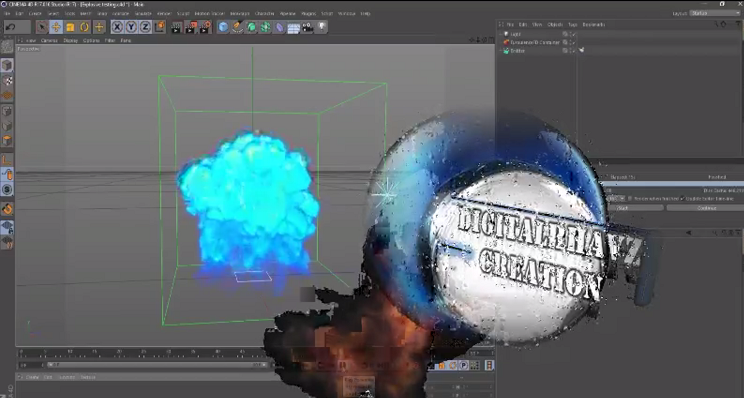Image resolution: width=744 pixels, height=398 pixels.
Task: Open the Window menu
Action: coord(346,14)
